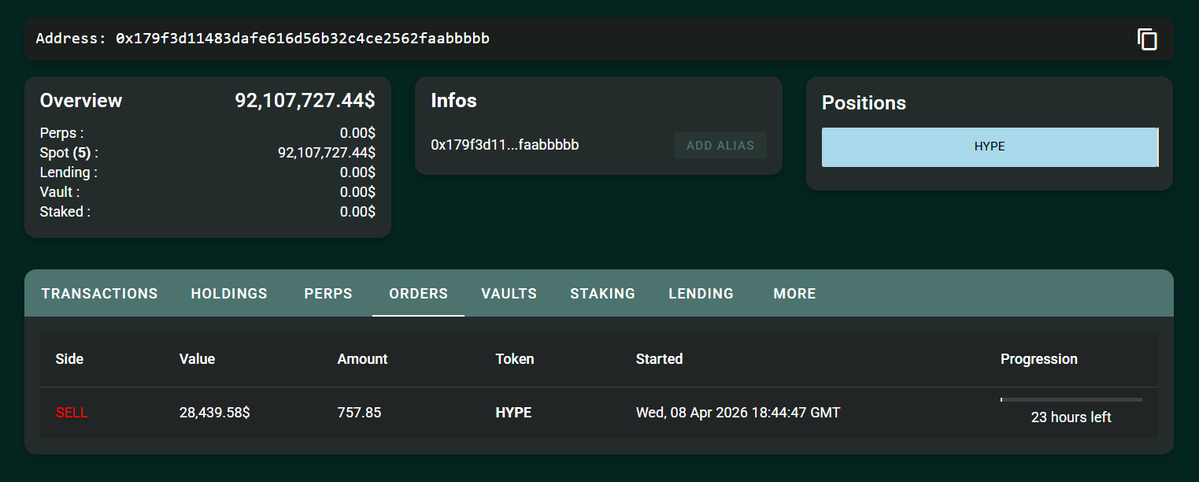Click the Value column header
Image resolution: width=1199 pixels, height=482 pixels.
point(197,359)
